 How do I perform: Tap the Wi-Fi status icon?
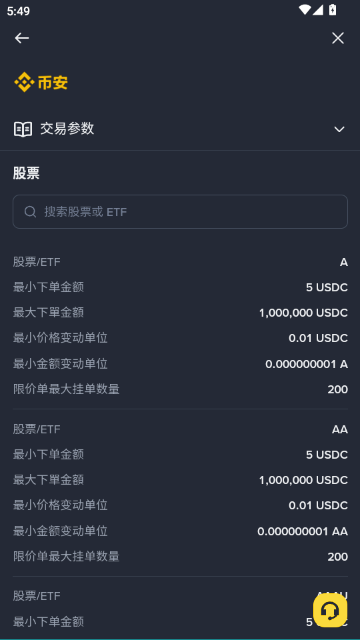pos(304,10)
